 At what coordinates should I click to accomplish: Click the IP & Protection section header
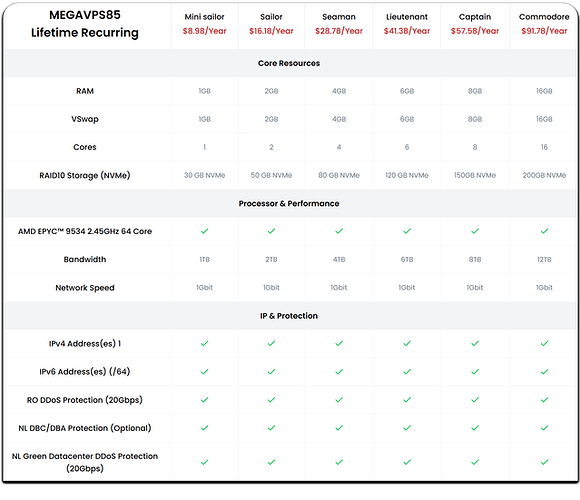[289, 316]
